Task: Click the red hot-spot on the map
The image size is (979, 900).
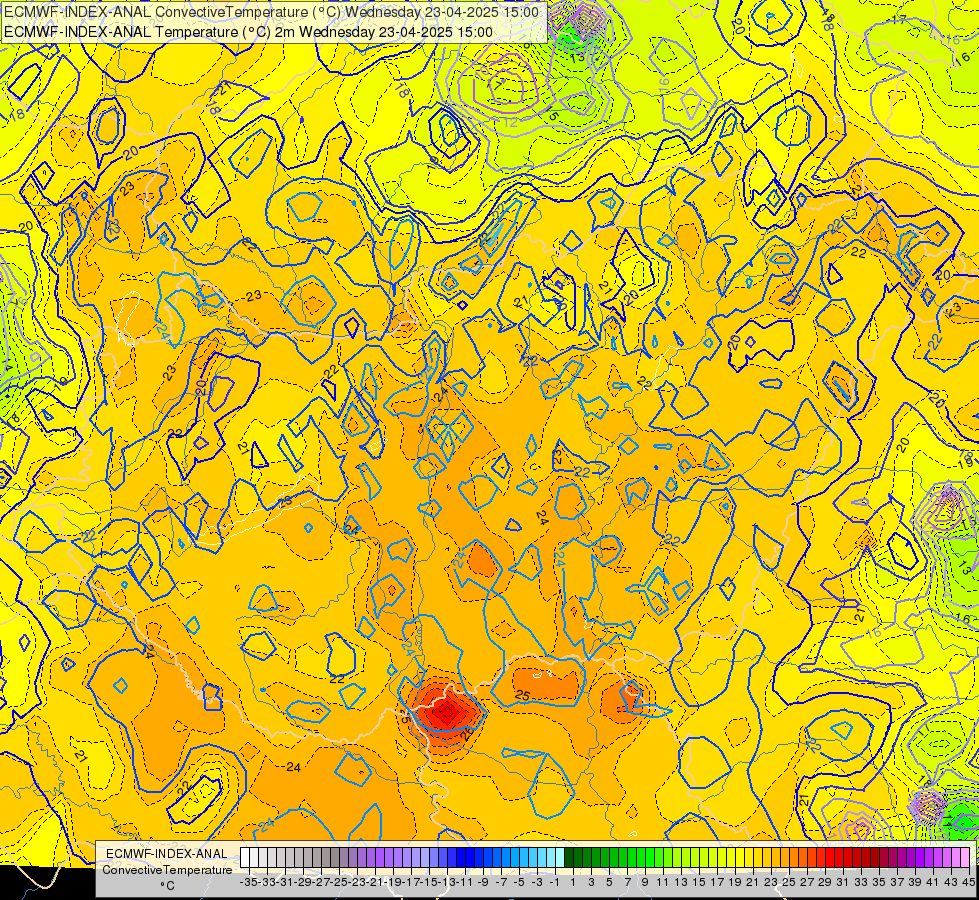Action: click(447, 710)
